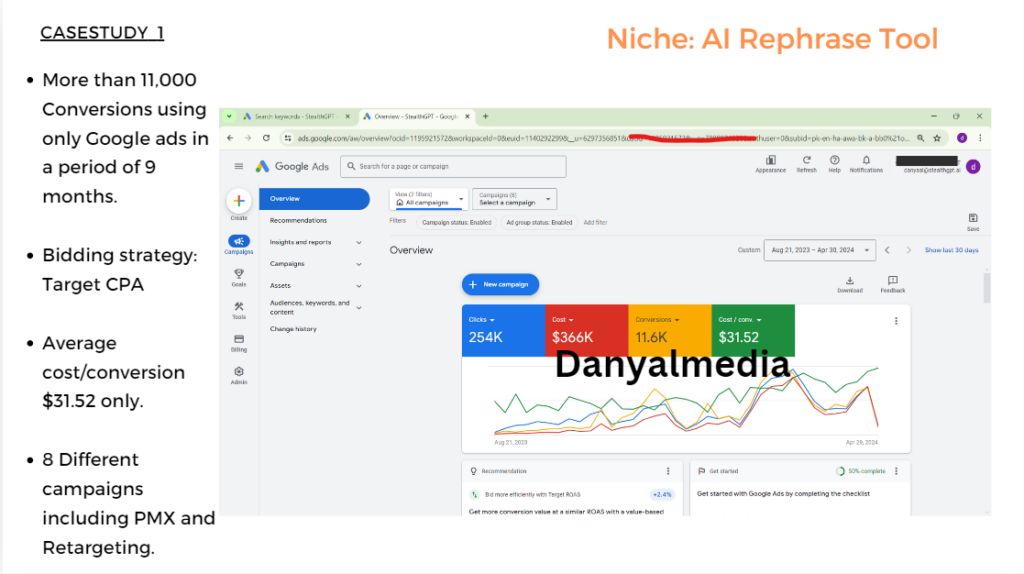Click the Show last 30 days link

(x=951, y=250)
